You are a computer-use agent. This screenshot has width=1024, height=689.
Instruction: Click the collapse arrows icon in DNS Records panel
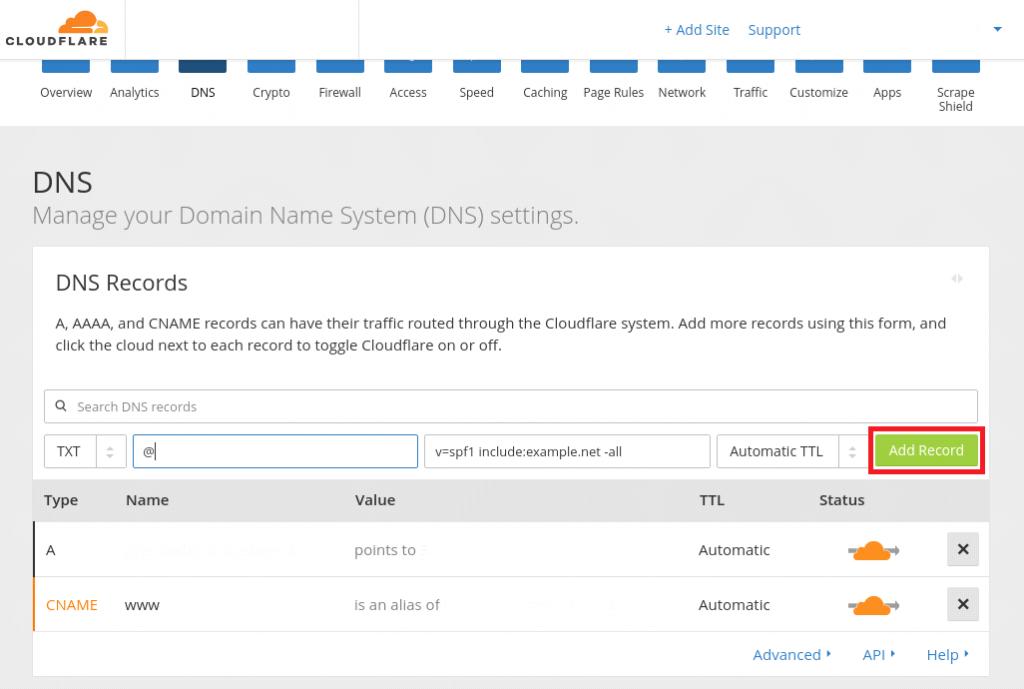(957, 279)
